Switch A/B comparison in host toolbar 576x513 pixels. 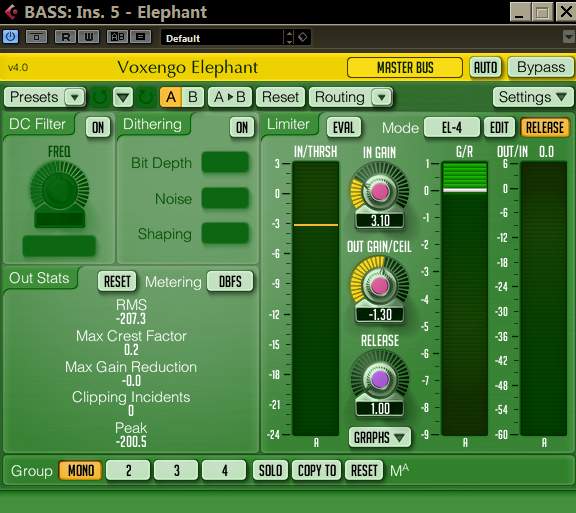(x=118, y=37)
